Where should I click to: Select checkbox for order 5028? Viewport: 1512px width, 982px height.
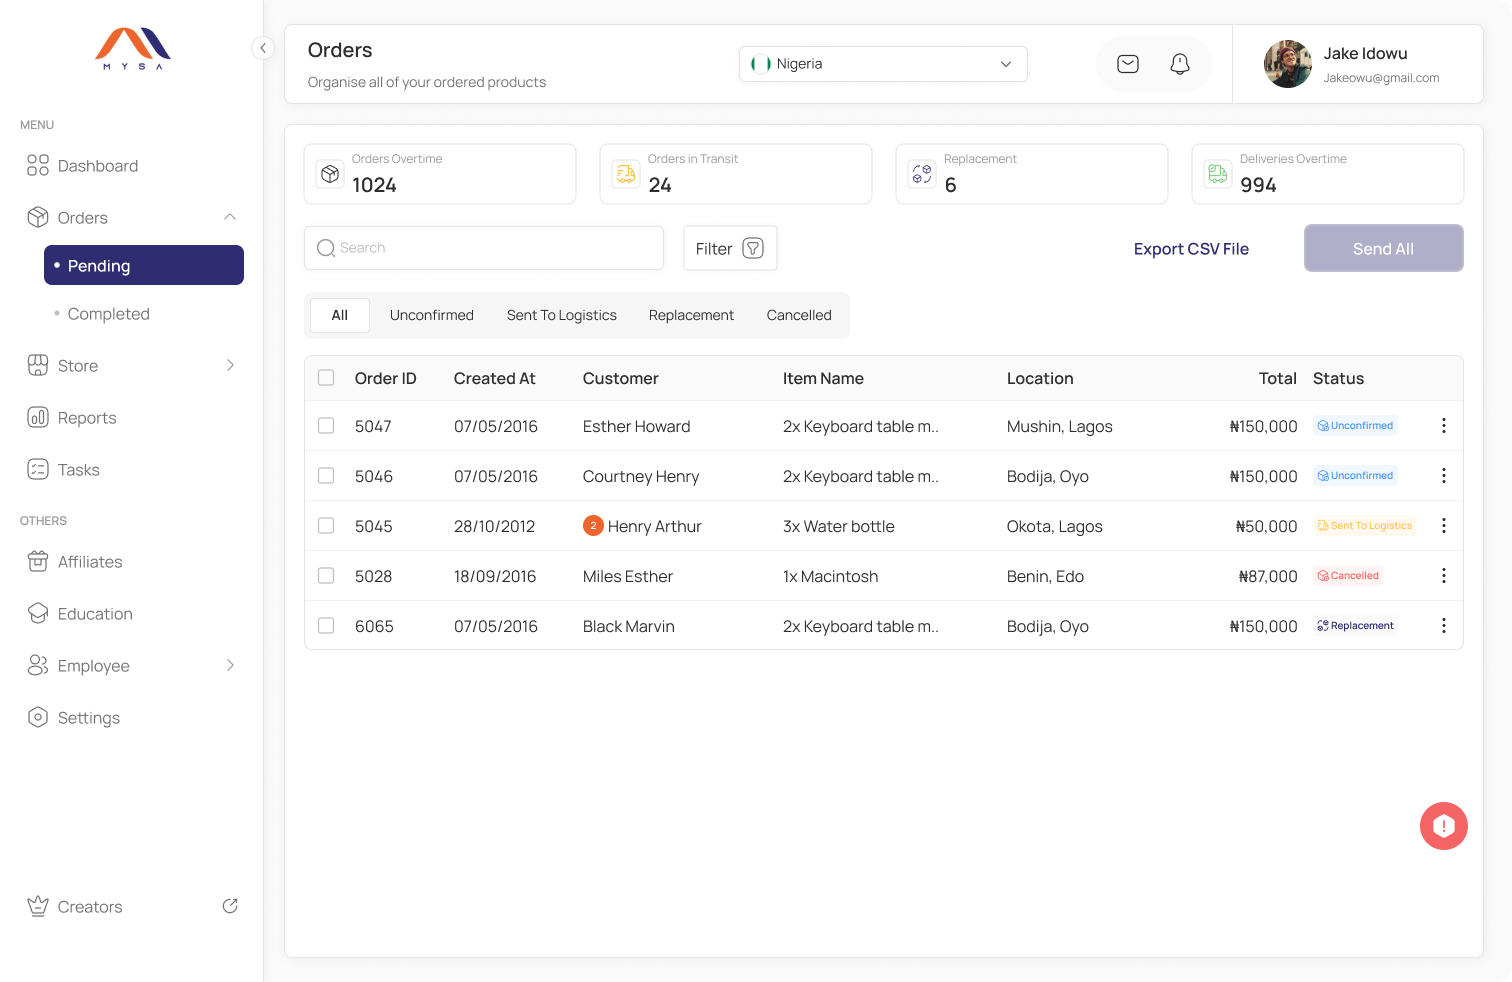tap(326, 576)
